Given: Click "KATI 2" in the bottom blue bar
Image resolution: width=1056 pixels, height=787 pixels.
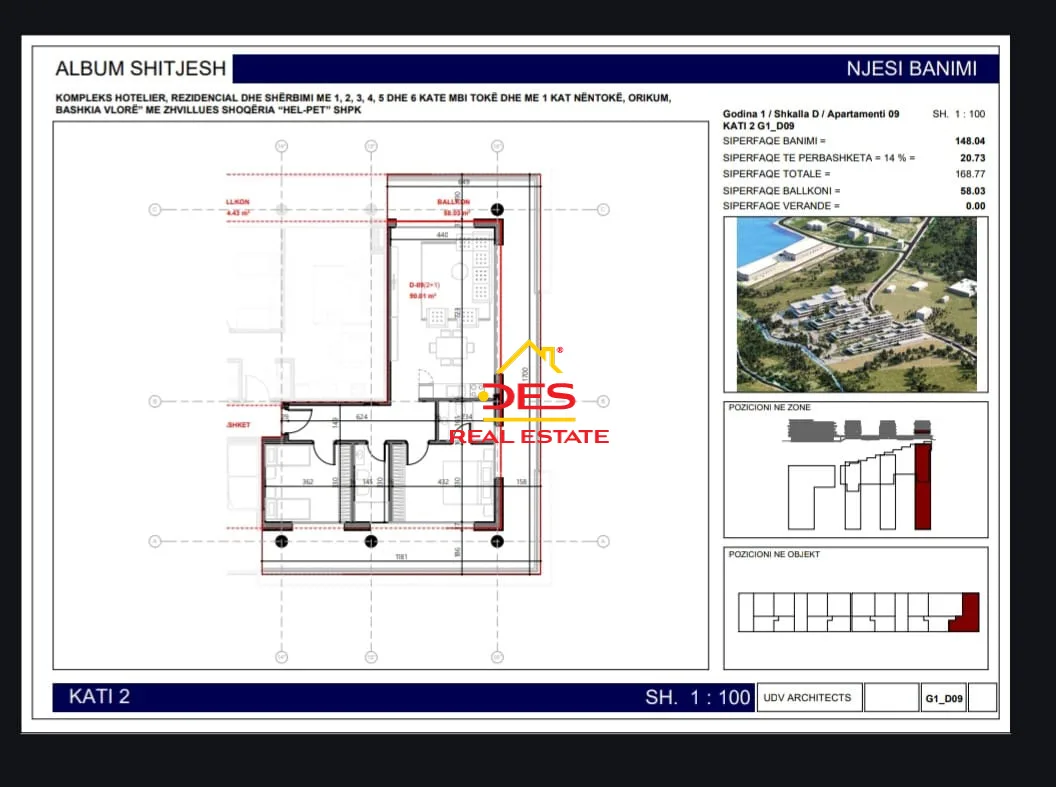Looking at the screenshot, I should 99,697.
